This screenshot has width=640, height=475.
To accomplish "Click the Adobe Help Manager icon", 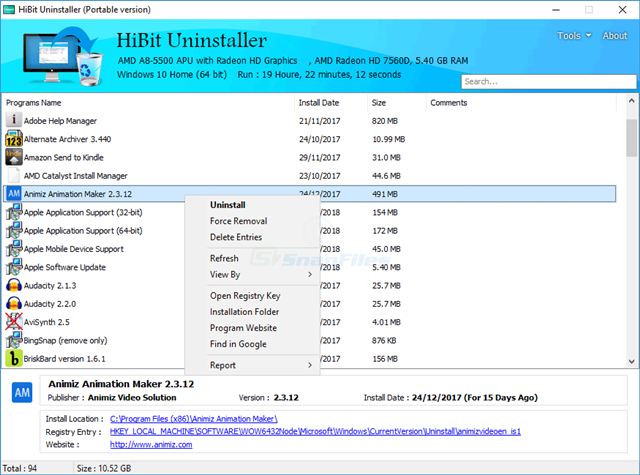I will [x=13, y=120].
